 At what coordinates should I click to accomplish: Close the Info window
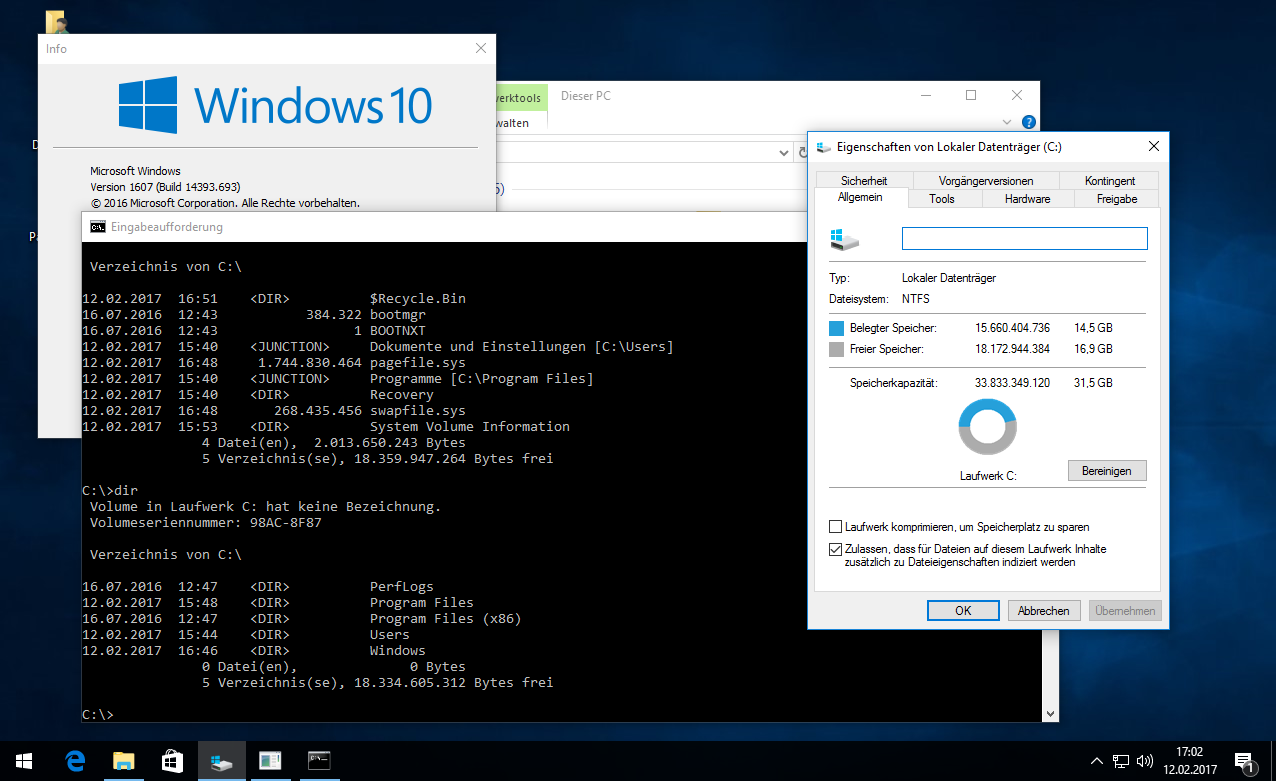(x=481, y=48)
